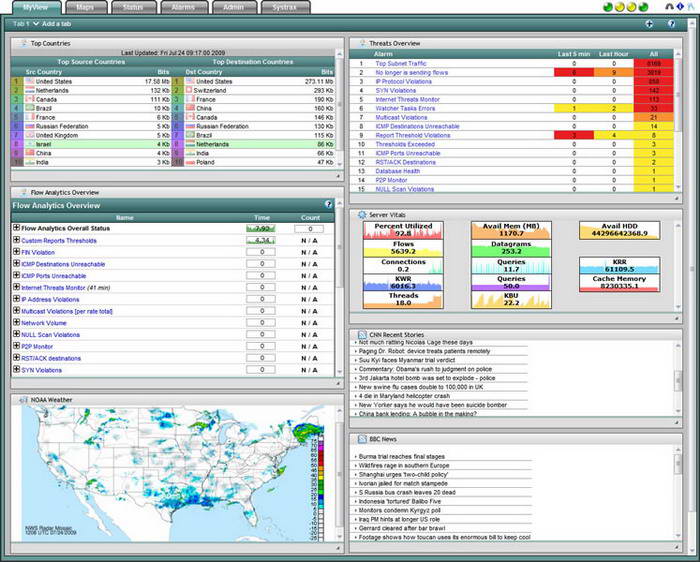Expand the Network Volume row
Image resolution: width=700 pixels, height=562 pixels.
[x=17, y=322]
